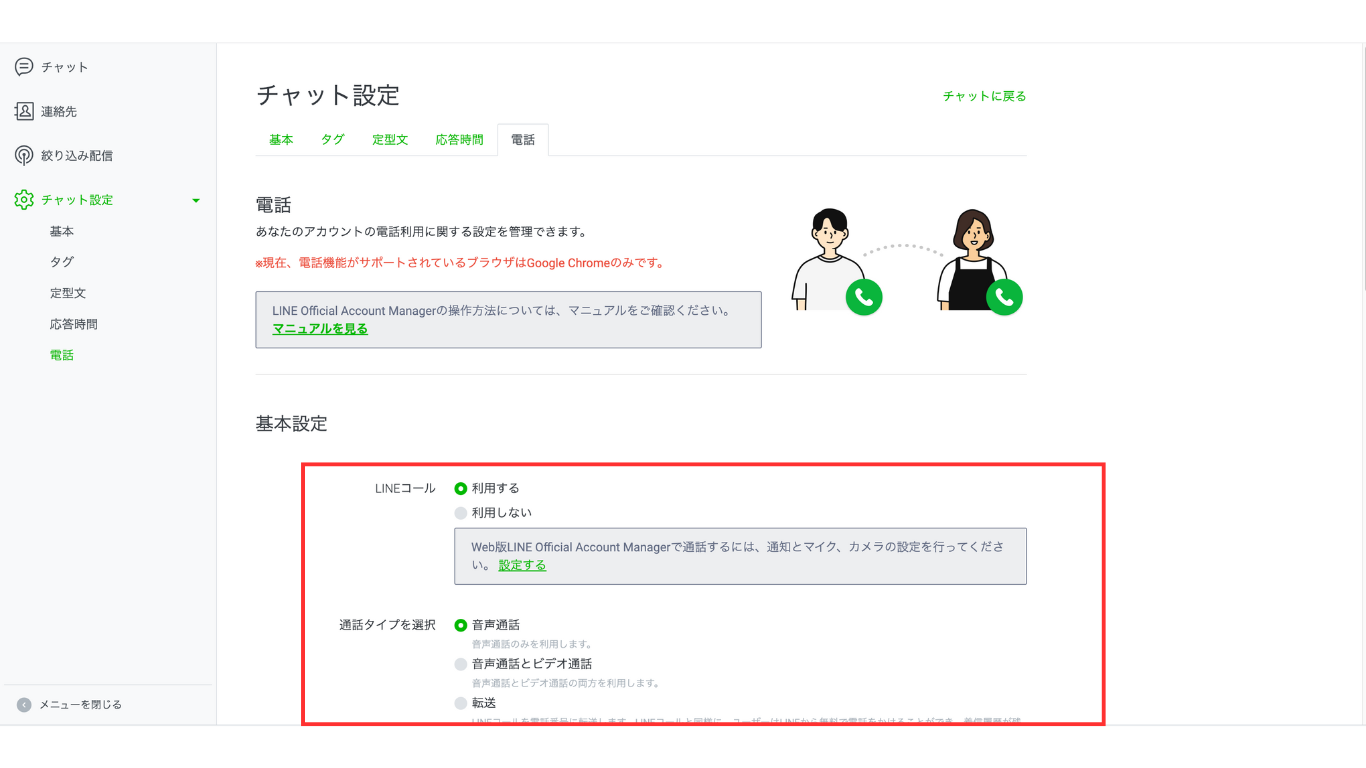Open the チャット speech bubble icon
The image size is (1366, 768).
[24, 67]
